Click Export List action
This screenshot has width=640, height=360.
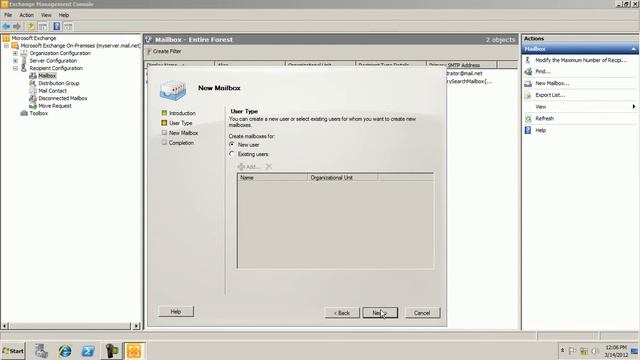pos(550,95)
